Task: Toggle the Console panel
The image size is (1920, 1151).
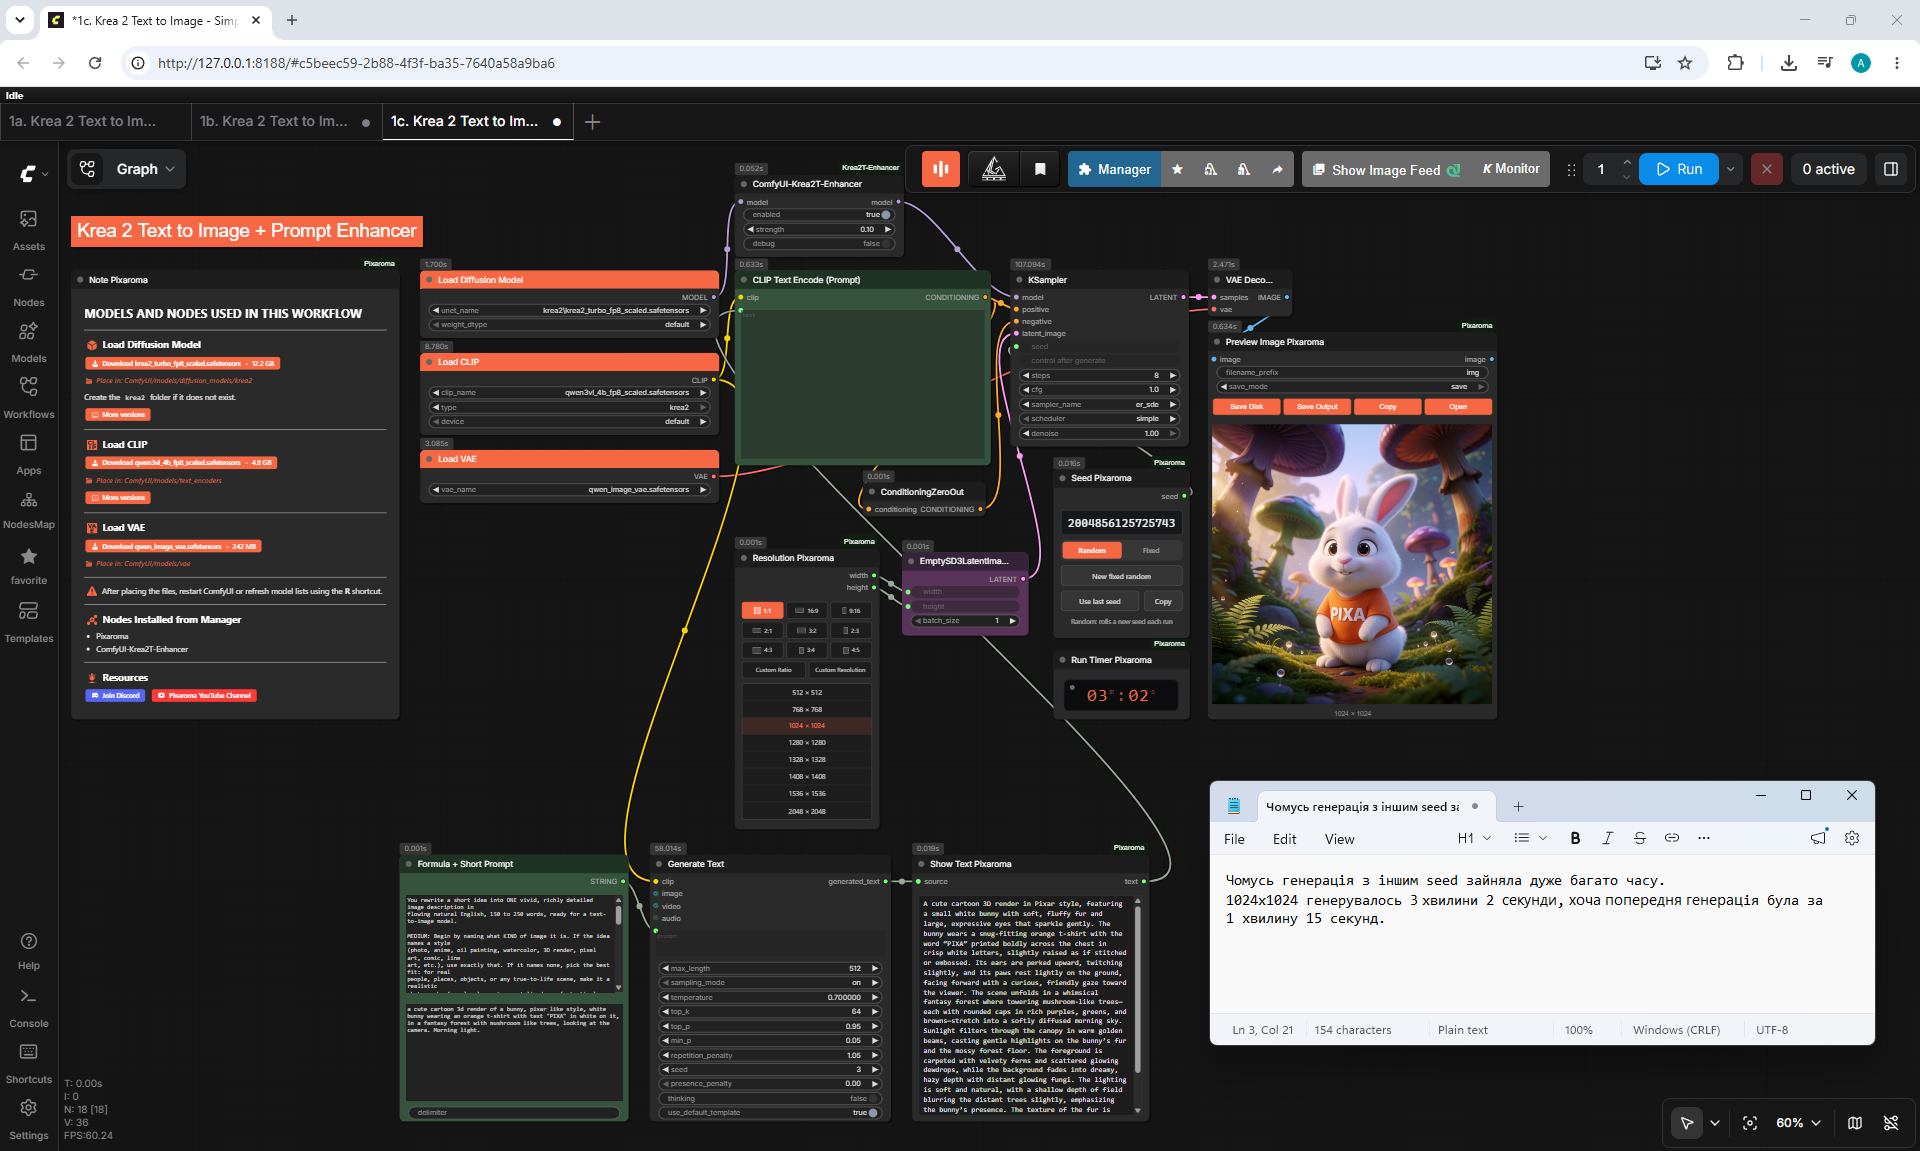Action: [29, 1007]
